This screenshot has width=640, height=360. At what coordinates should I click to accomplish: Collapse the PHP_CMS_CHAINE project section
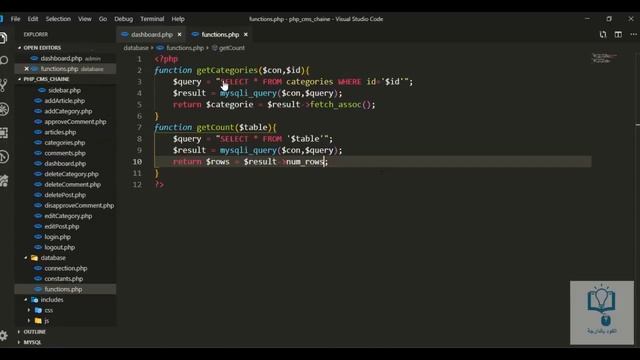(x=46, y=79)
